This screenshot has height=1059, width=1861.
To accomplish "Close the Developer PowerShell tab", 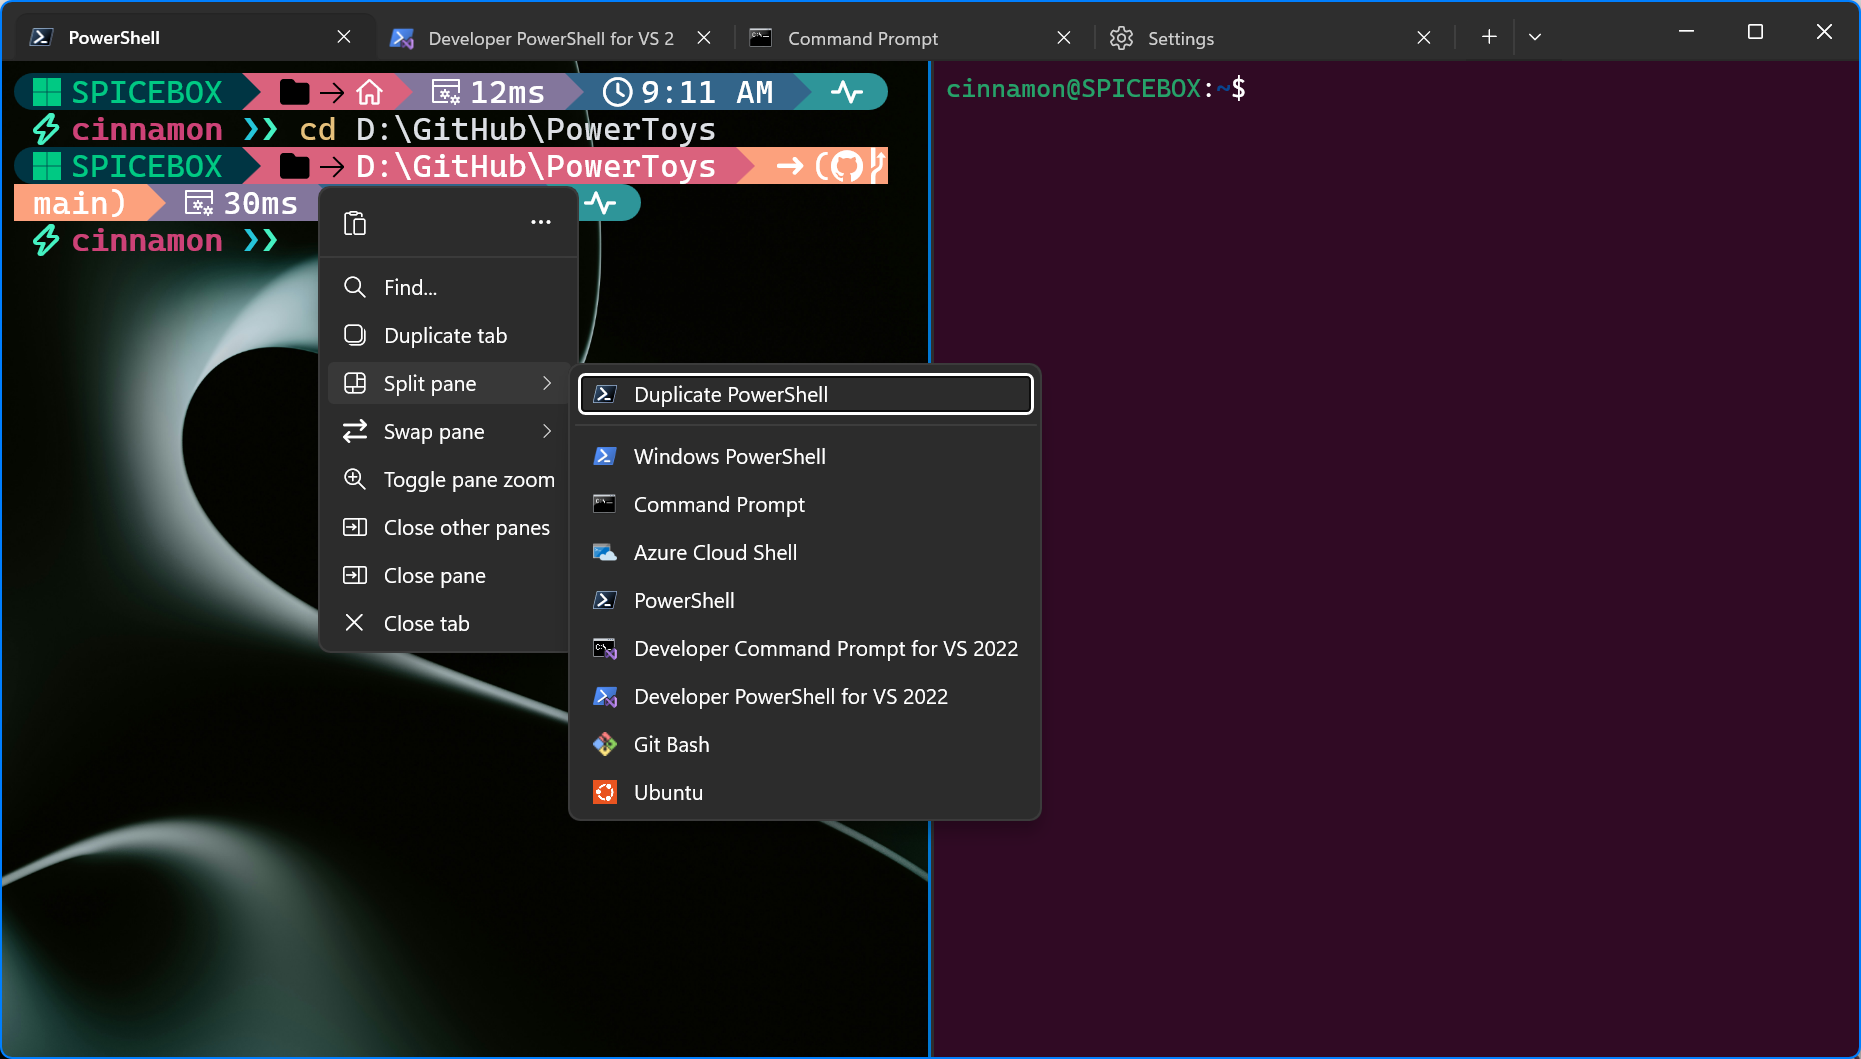I will (x=704, y=38).
